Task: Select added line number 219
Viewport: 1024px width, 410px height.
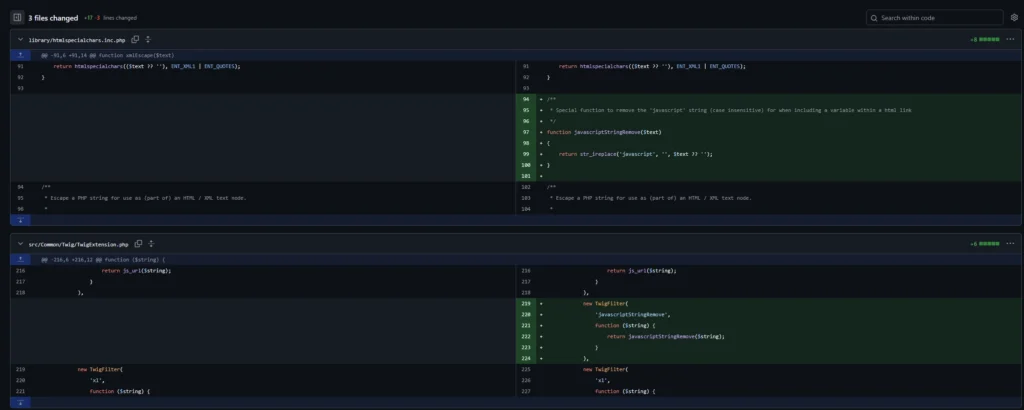Action: pos(526,304)
